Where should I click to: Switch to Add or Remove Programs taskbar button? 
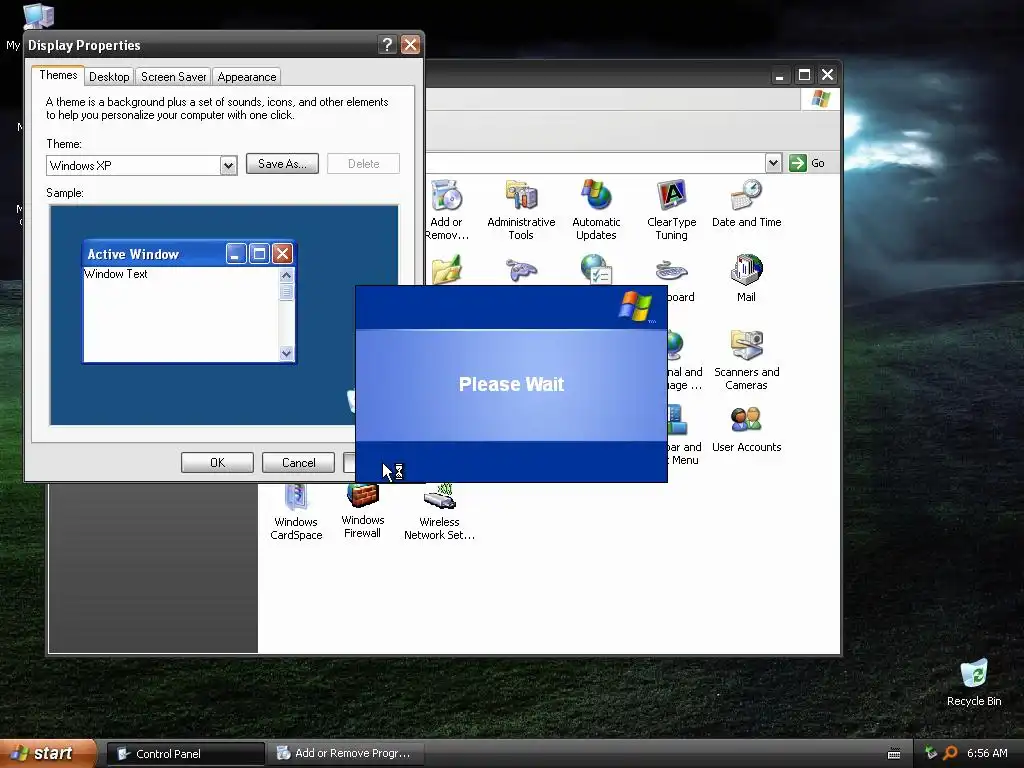tap(346, 753)
